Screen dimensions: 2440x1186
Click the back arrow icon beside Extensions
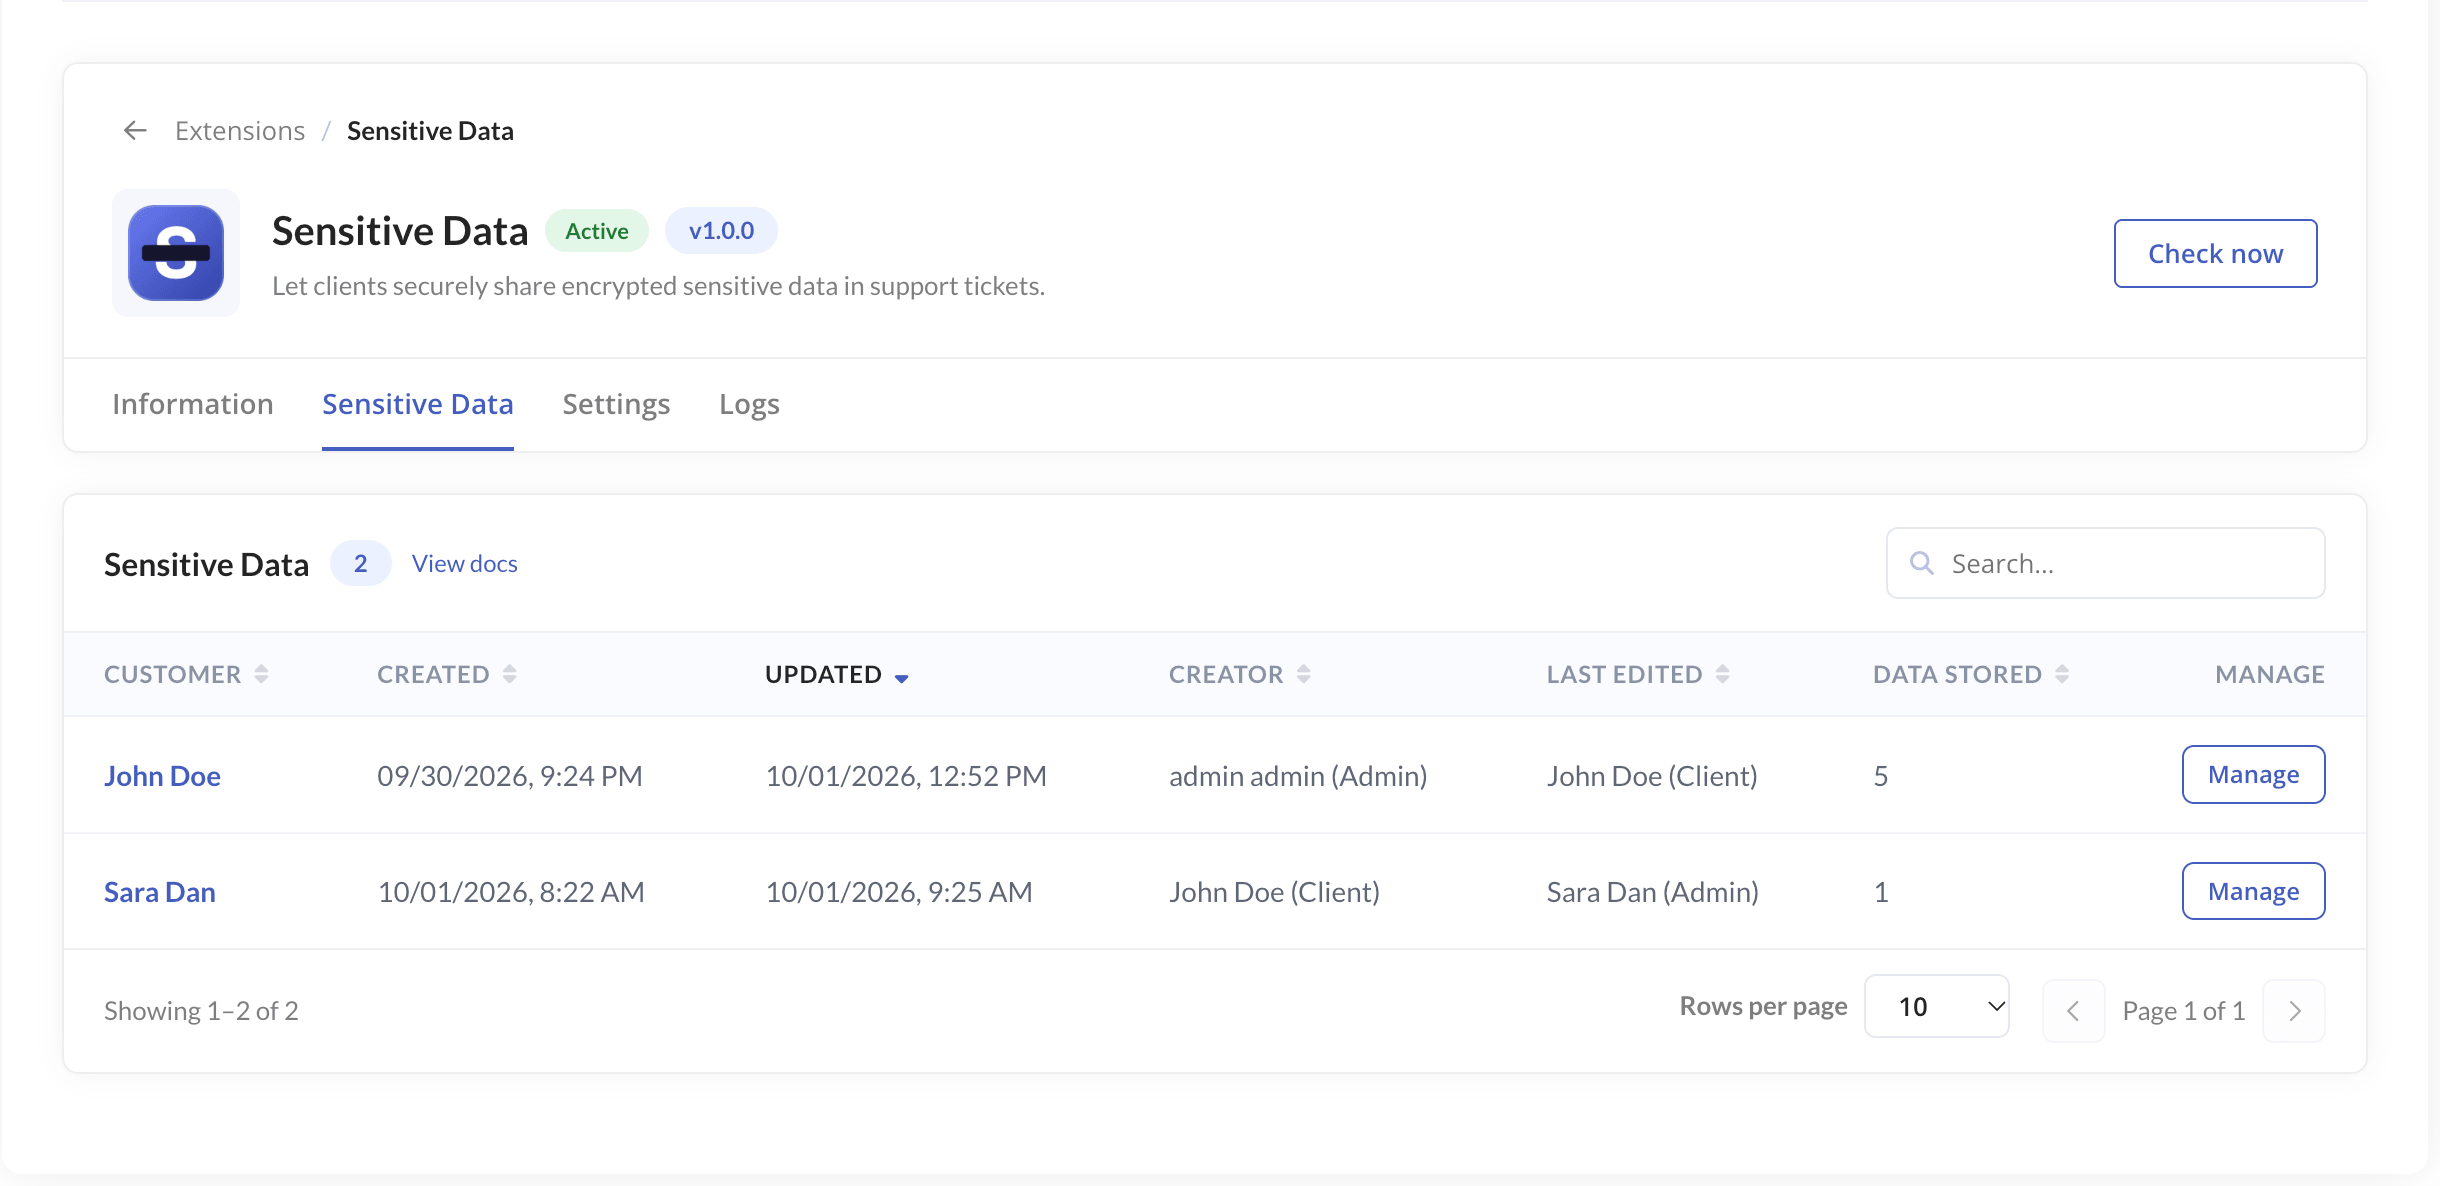(135, 131)
